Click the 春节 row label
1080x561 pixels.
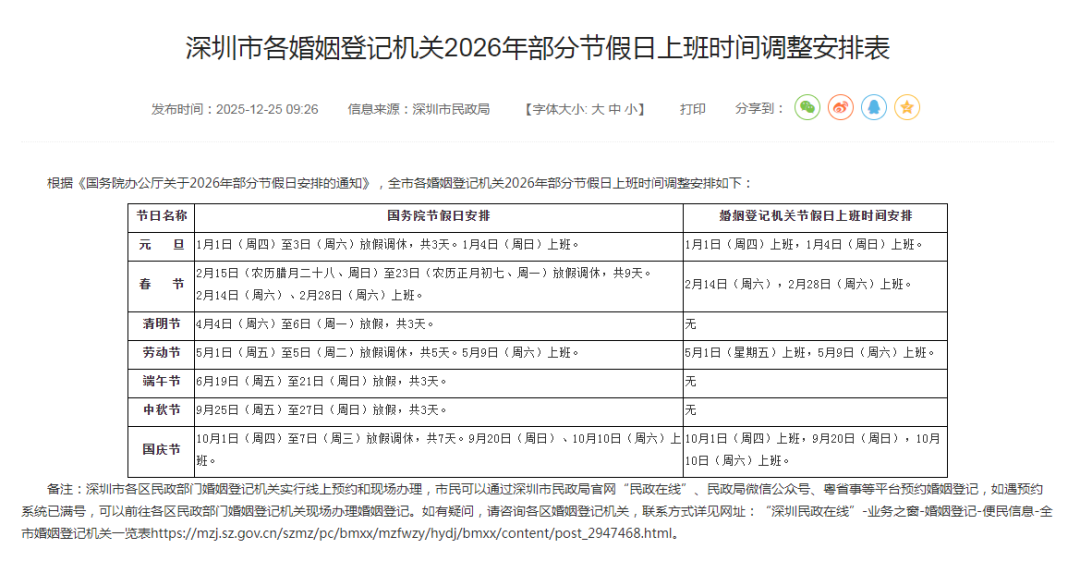pos(161,285)
